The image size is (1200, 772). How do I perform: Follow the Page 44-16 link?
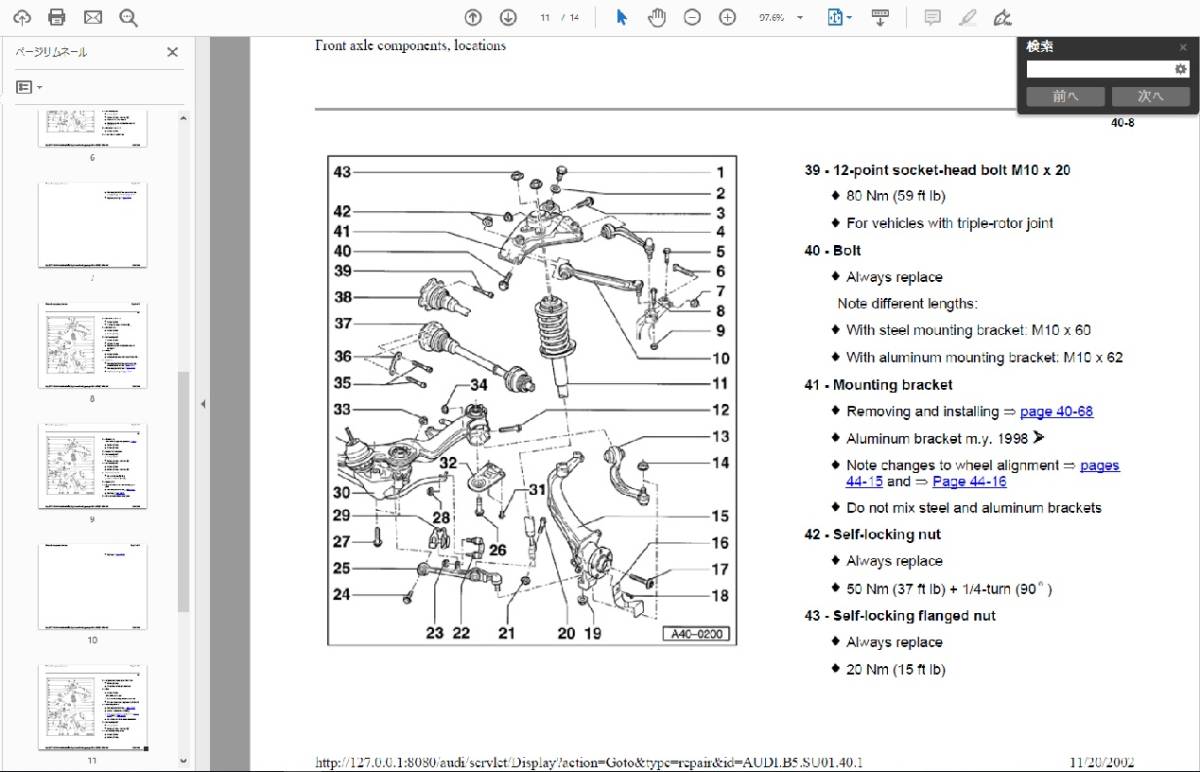tap(969, 482)
